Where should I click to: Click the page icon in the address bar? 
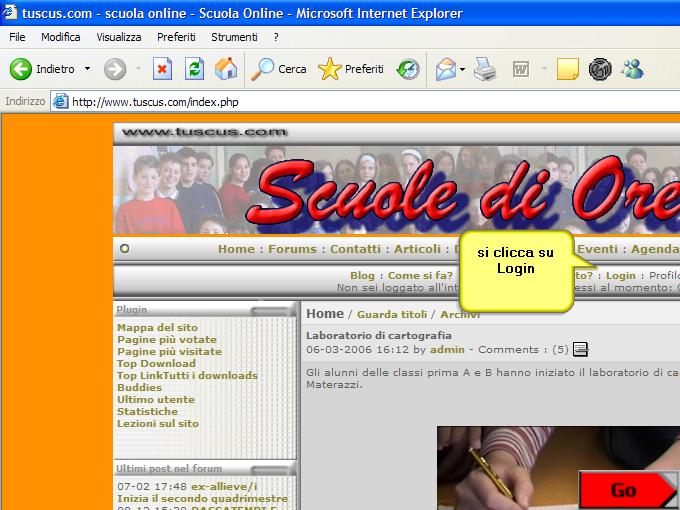tap(61, 101)
